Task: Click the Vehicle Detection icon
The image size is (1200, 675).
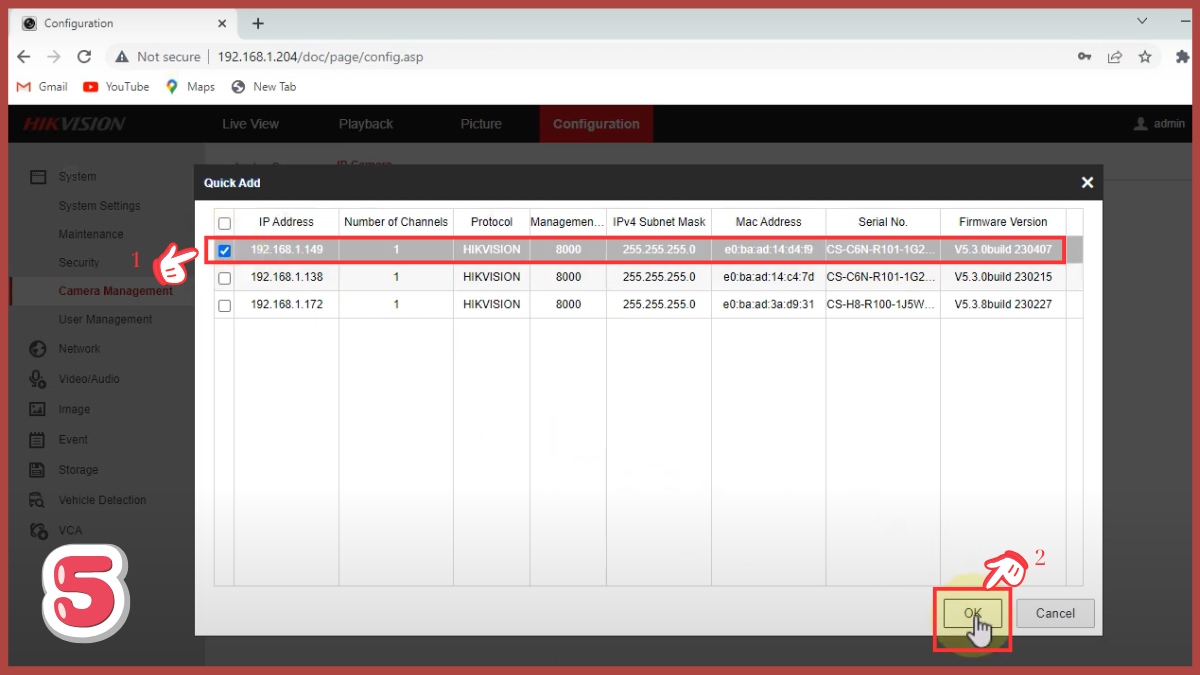Action: (x=38, y=500)
